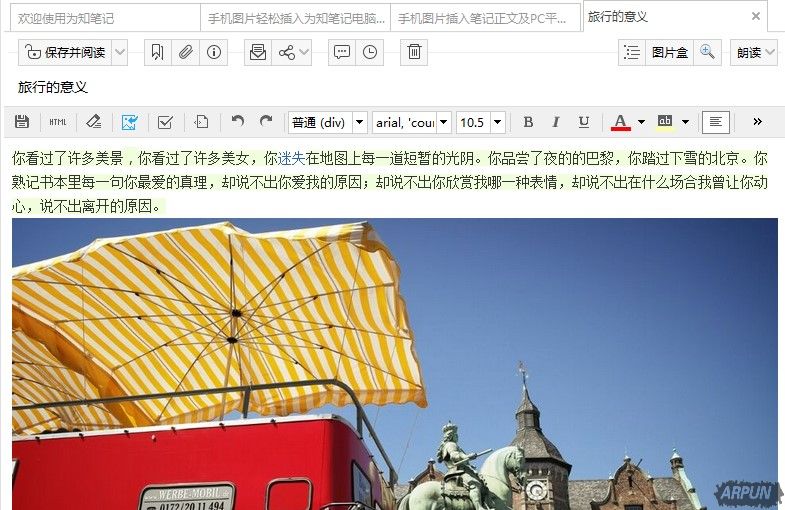Toggle bold formatting
The image size is (785, 510).
528,122
